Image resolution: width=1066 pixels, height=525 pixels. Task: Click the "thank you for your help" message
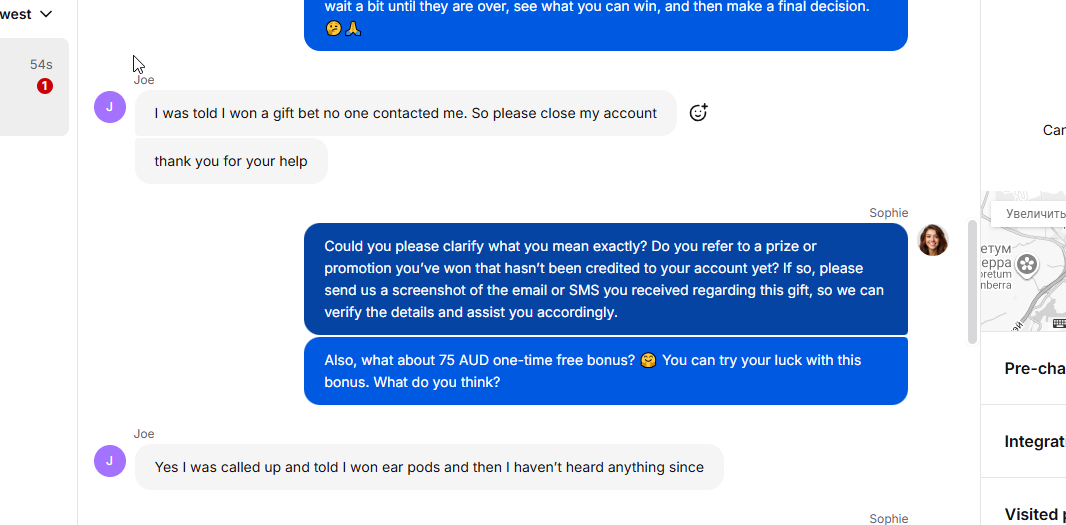click(231, 161)
